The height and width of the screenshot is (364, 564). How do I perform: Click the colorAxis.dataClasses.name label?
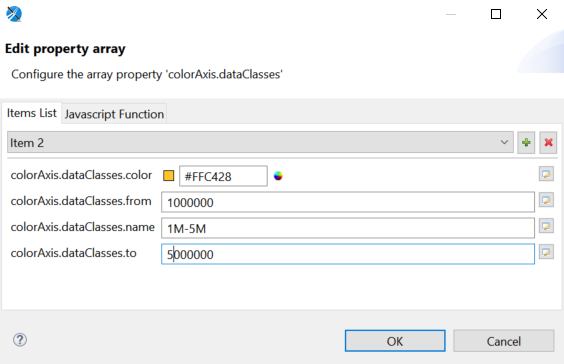coord(82,227)
